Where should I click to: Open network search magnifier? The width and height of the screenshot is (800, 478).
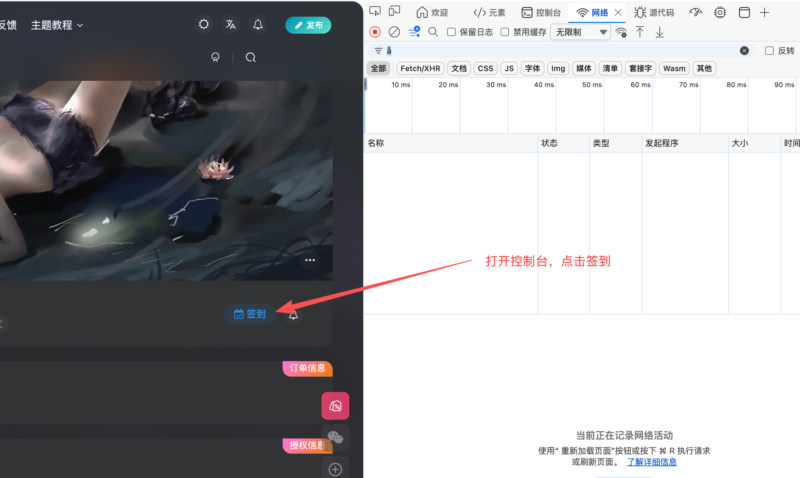coord(433,32)
